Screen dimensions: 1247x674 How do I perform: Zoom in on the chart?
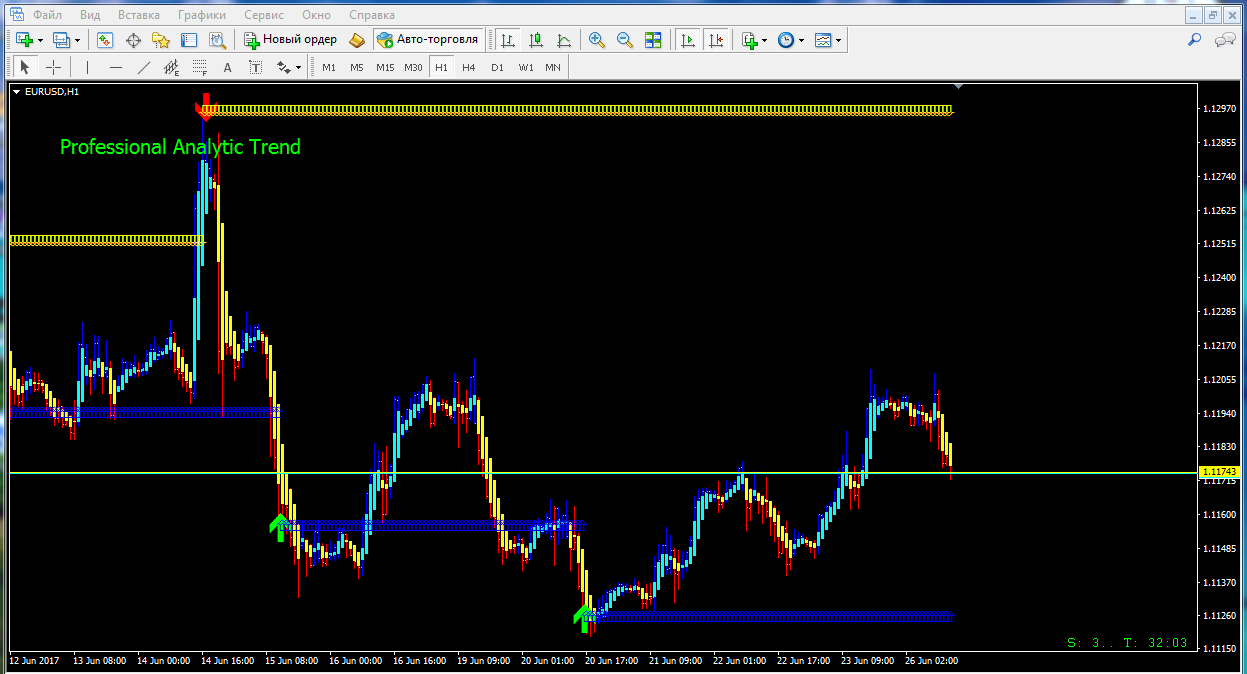(597, 40)
